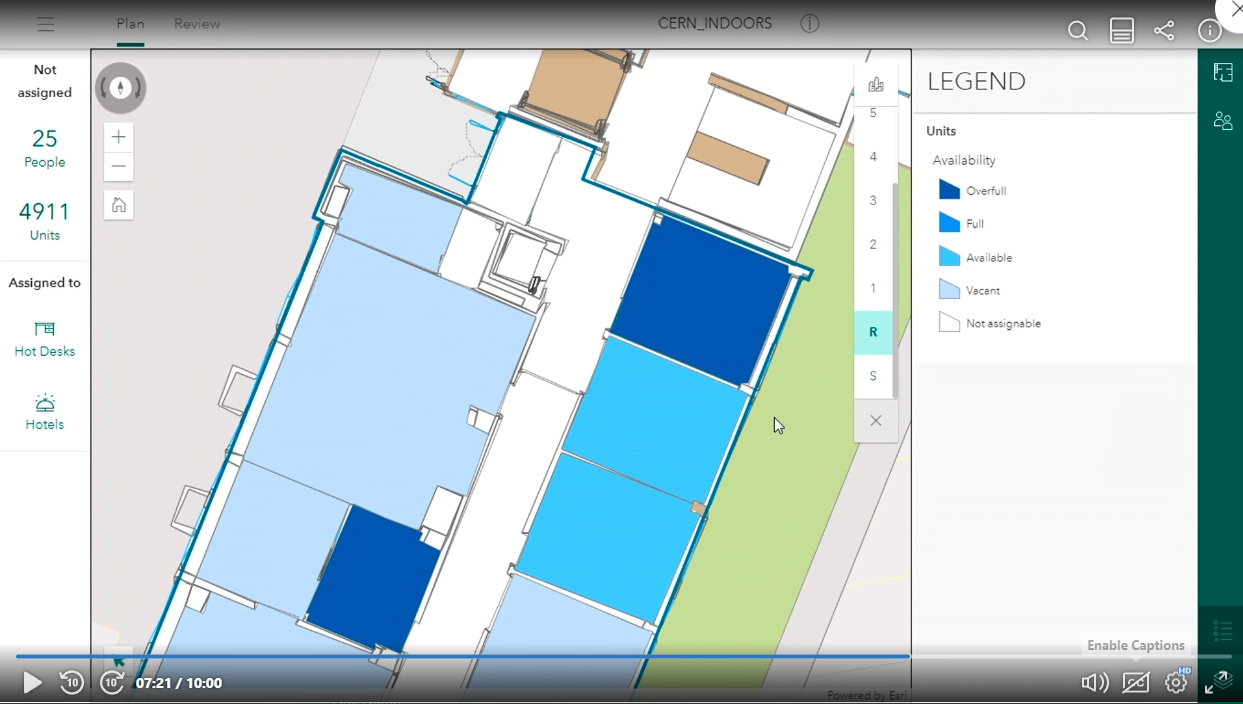Open the video quality settings gear
The height and width of the screenshot is (704, 1243).
(1177, 682)
